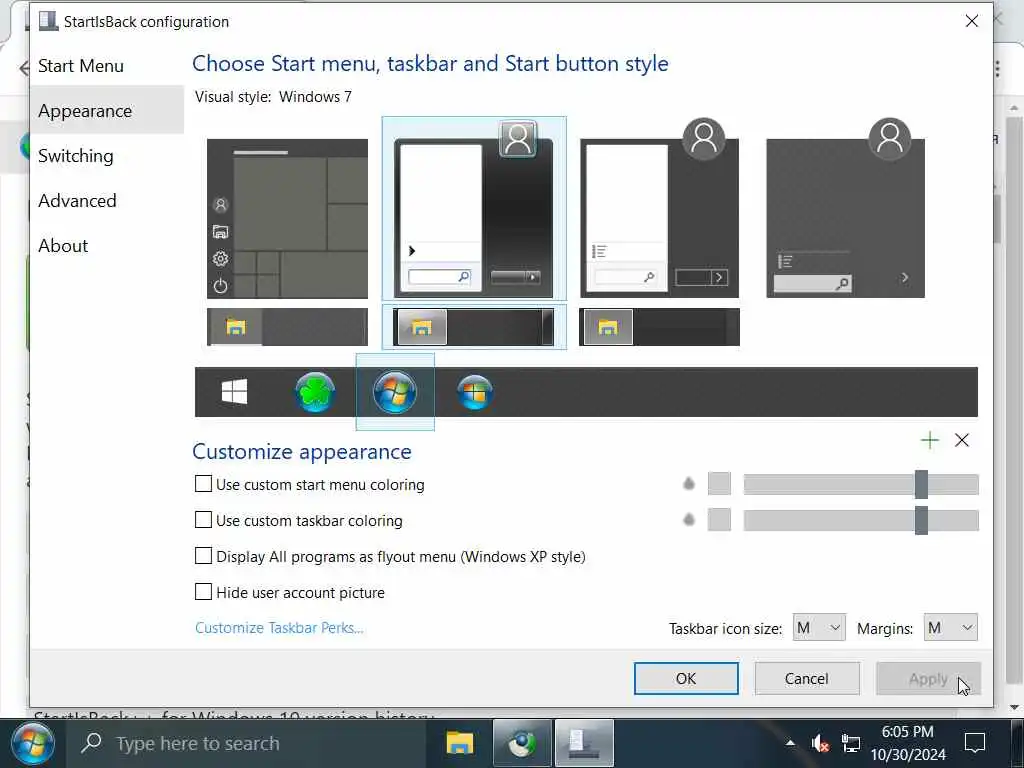Viewport: 1024px width, 768px height.
Task: Click the Apply button
Action: coord(928,679)
